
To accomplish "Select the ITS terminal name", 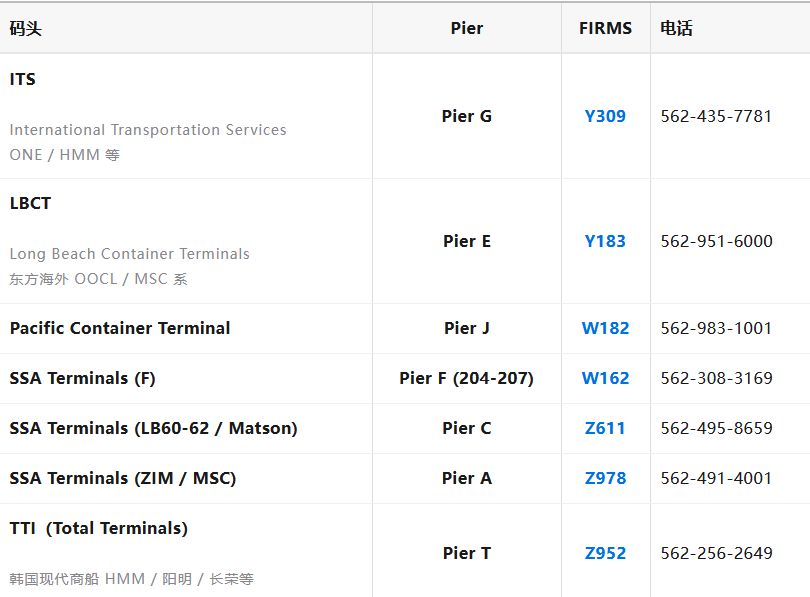I will pos(23,80).
